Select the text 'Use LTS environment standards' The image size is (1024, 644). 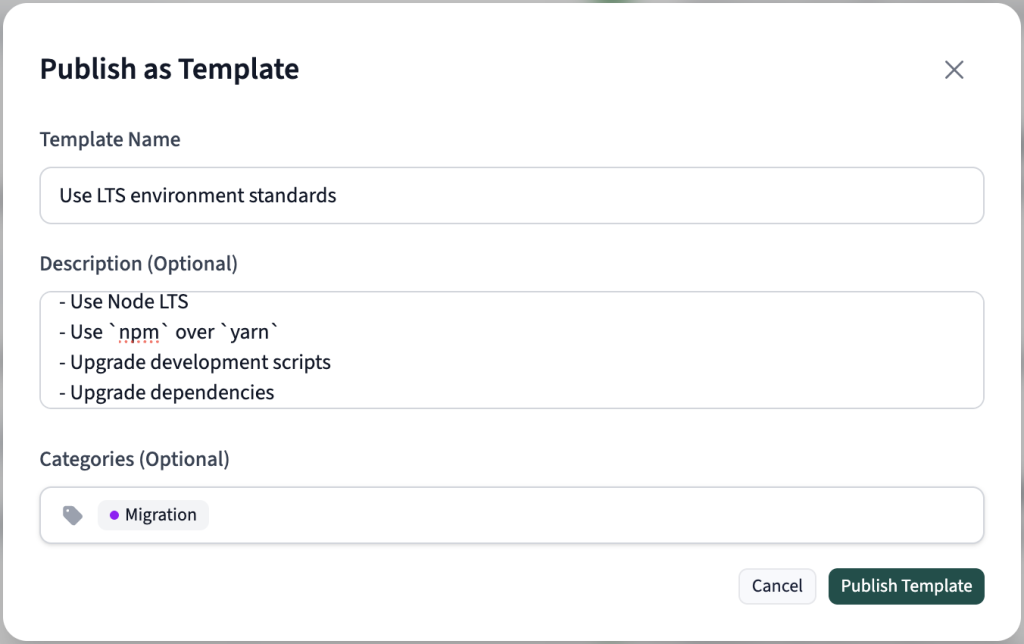tap(196, 195)
